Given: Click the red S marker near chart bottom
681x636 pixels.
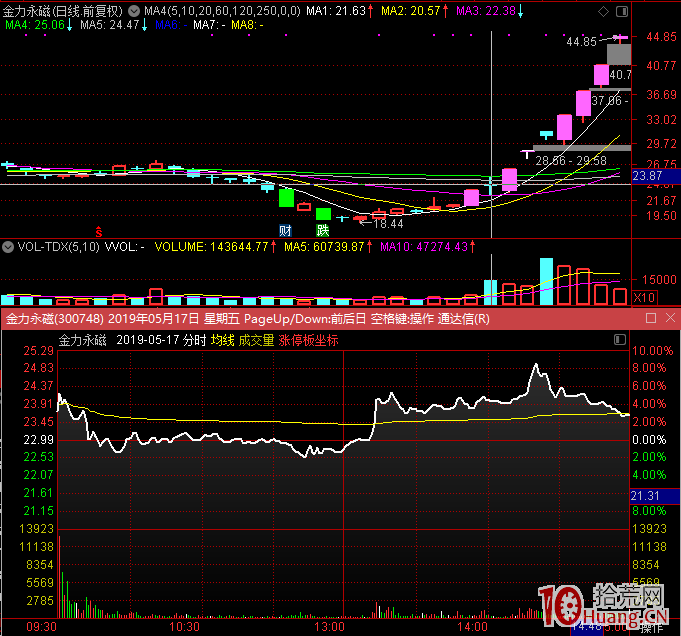Looking at the screenshot, I should (98, 229).
